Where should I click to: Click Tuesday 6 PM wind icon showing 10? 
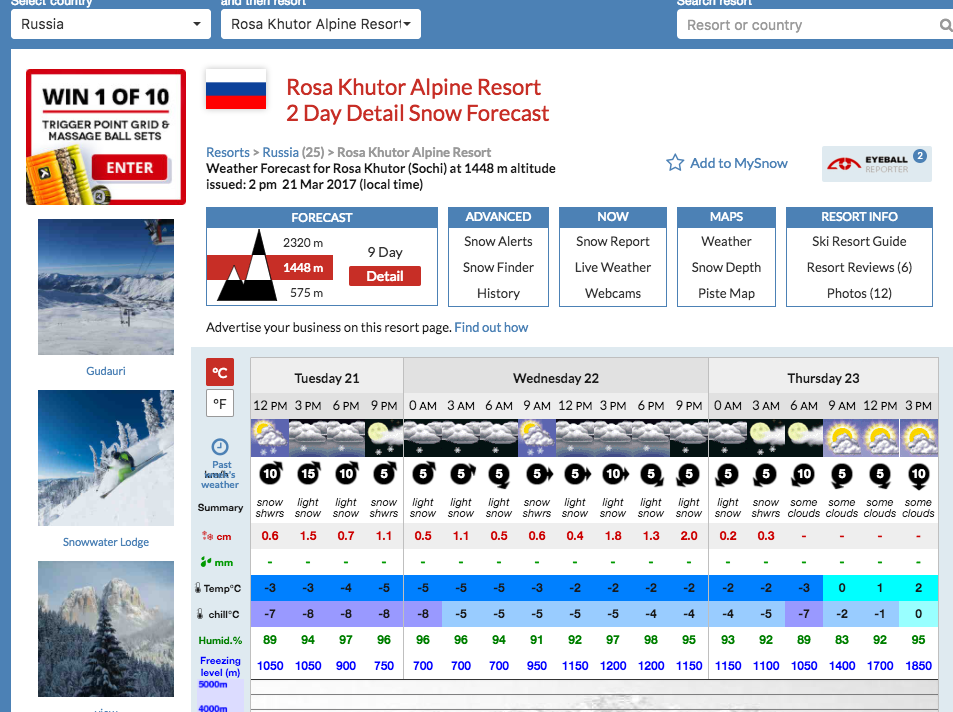(347, 474)
